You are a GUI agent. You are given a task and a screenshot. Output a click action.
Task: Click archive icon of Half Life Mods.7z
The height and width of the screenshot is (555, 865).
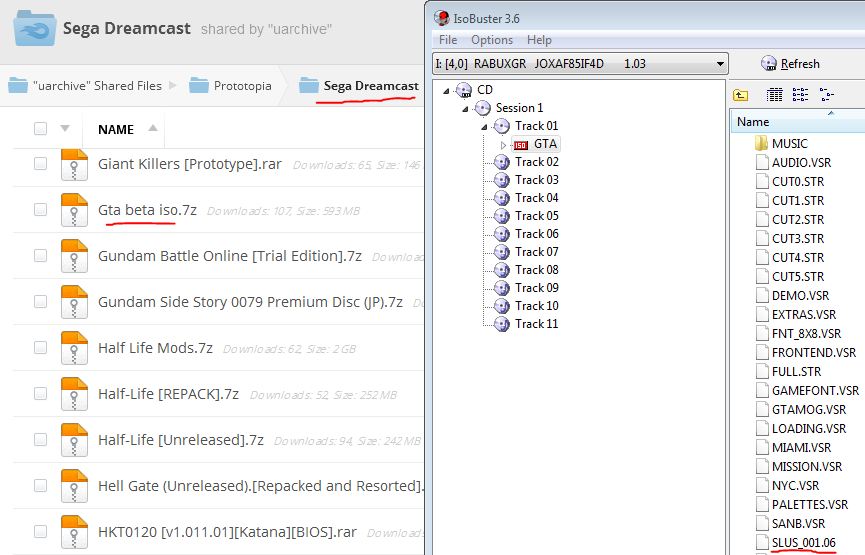click(x=74, y=348)
